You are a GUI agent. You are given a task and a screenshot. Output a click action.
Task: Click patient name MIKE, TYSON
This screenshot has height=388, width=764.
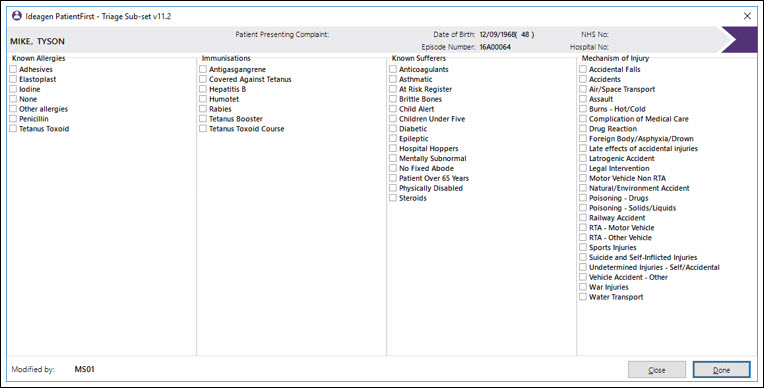pos(37,41)
